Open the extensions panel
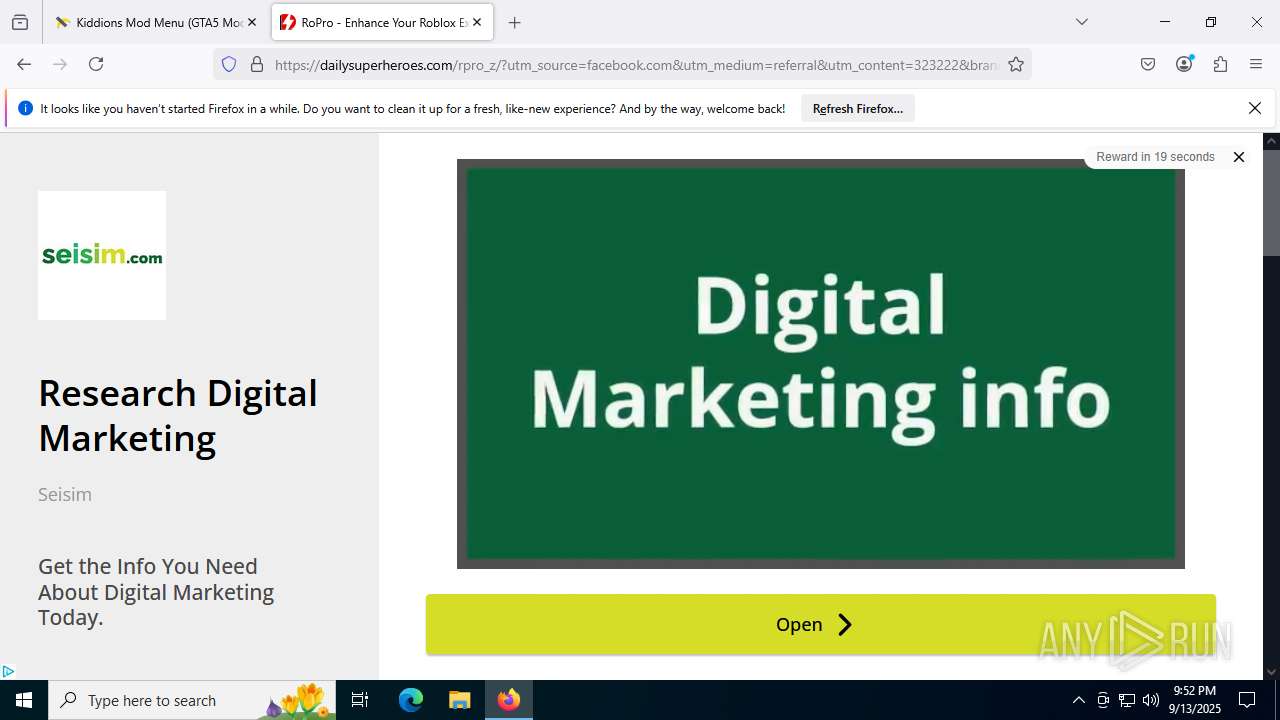 coord(1220,64)
